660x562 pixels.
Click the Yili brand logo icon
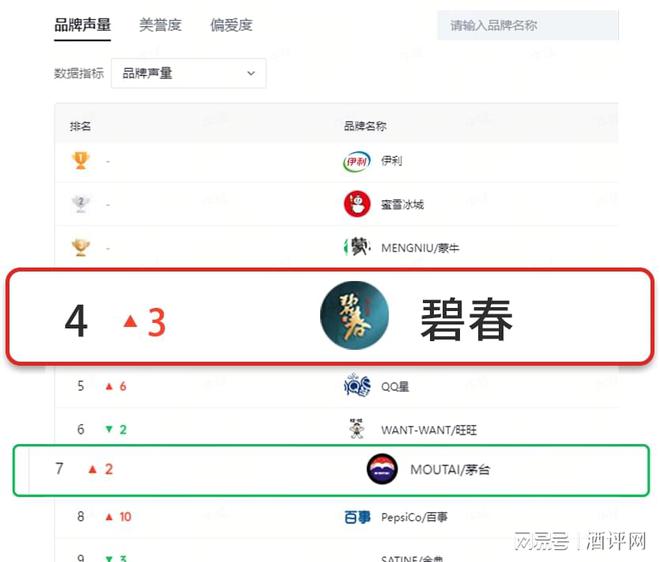click(357, 161)
